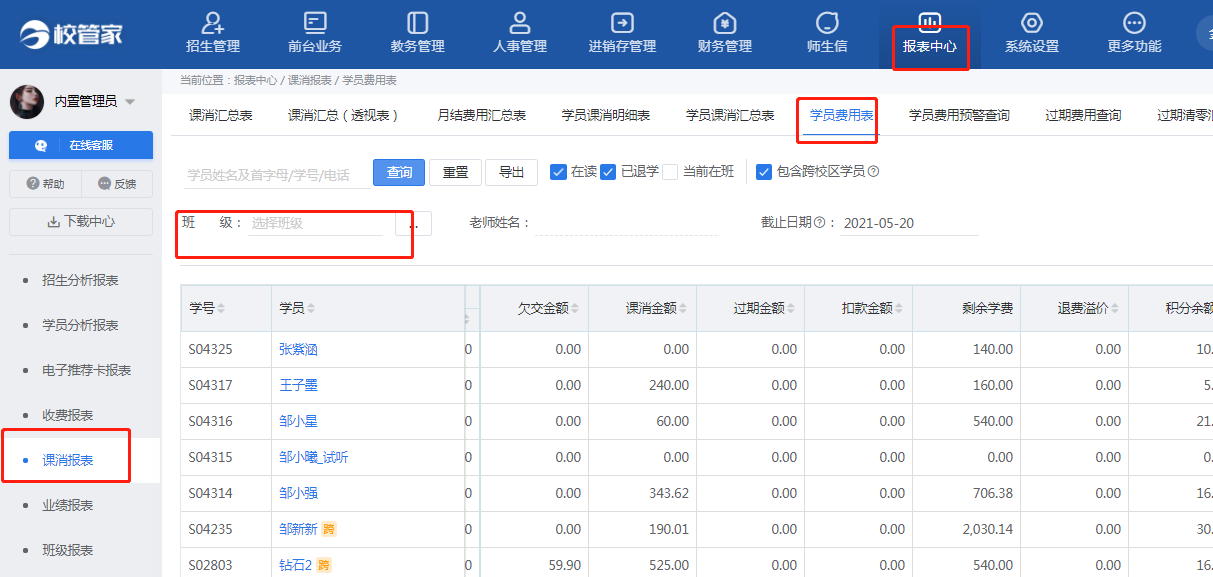This screenshot has height=577, width=1213.
Task: Sort by 学员 column arrows
Action: [312, 308]
